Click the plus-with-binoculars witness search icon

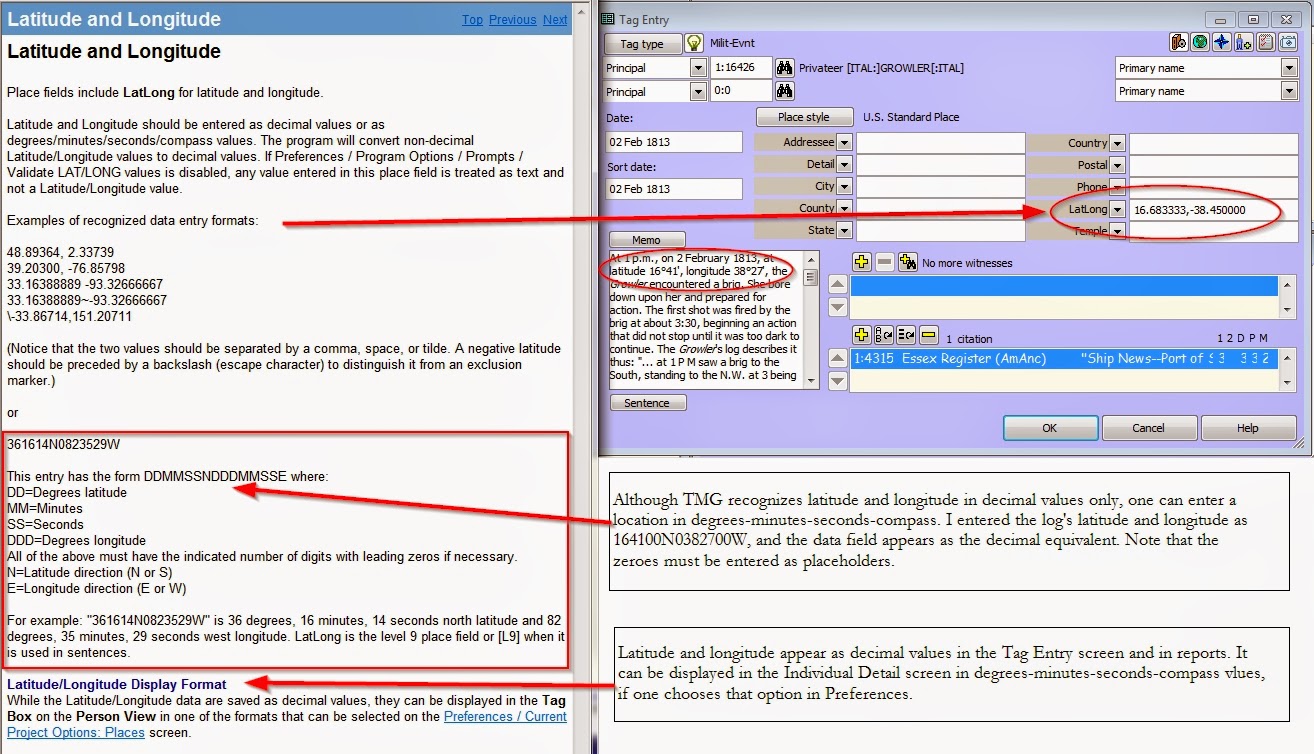pyautogui.click(x=907, y=262)
